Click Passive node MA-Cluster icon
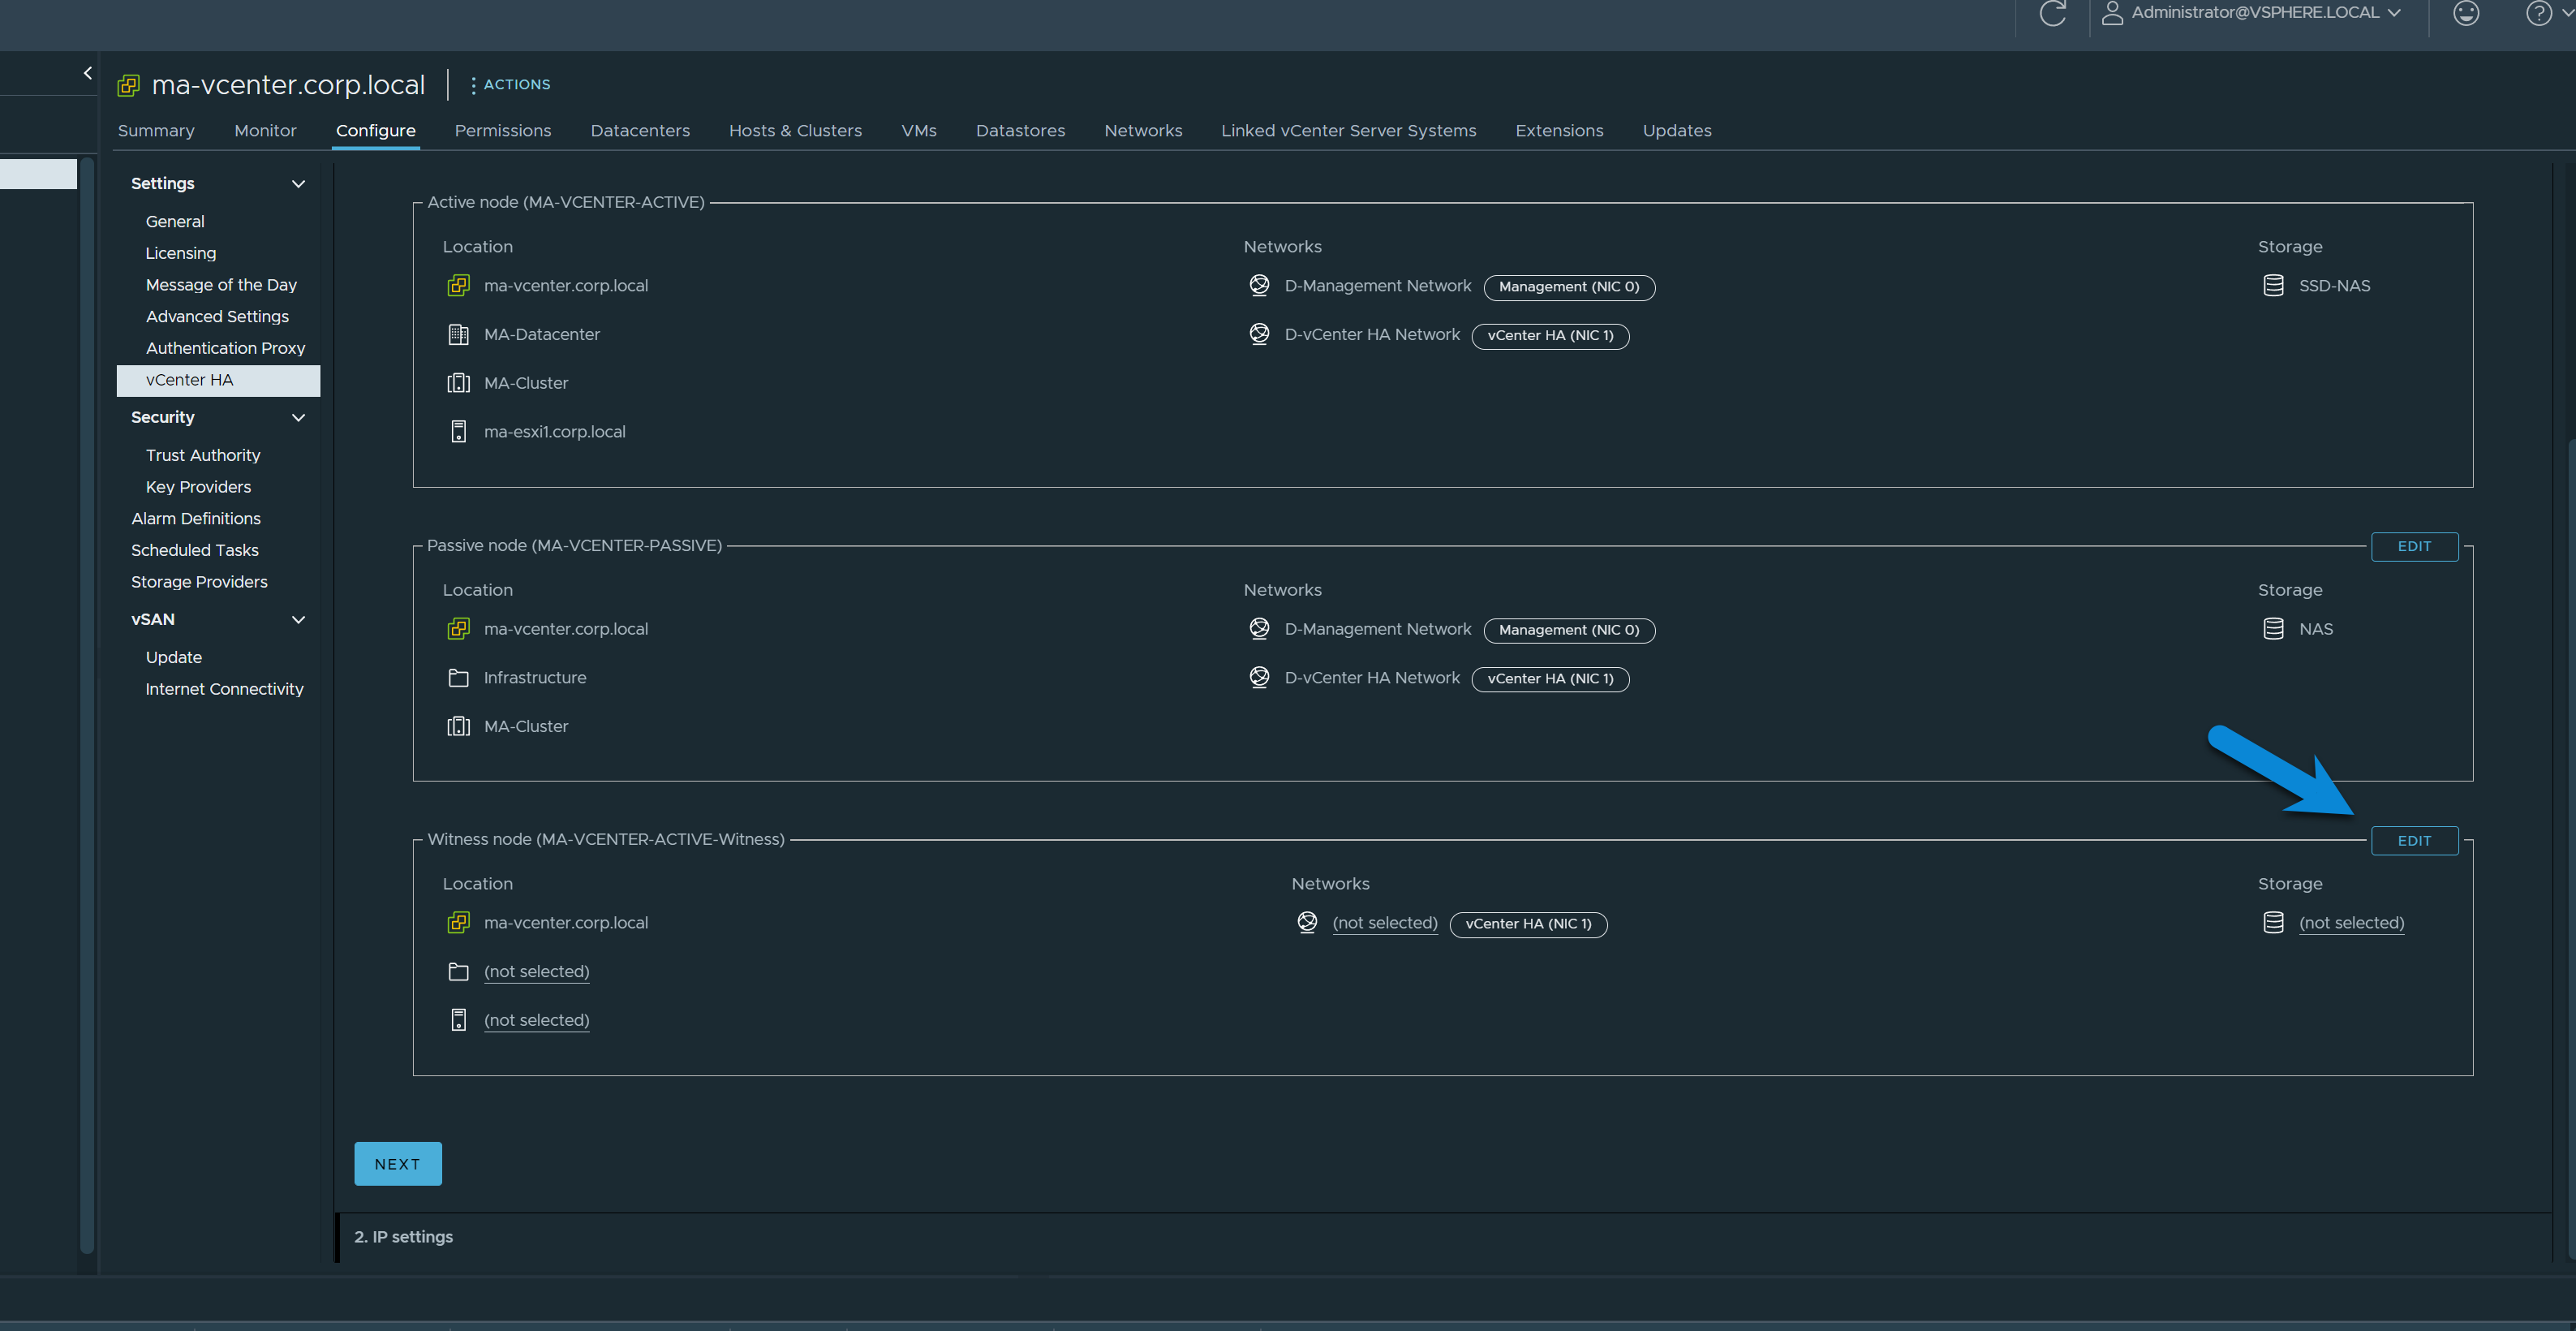Screen dimensions: 2576x1331 [x=458, y=727]
